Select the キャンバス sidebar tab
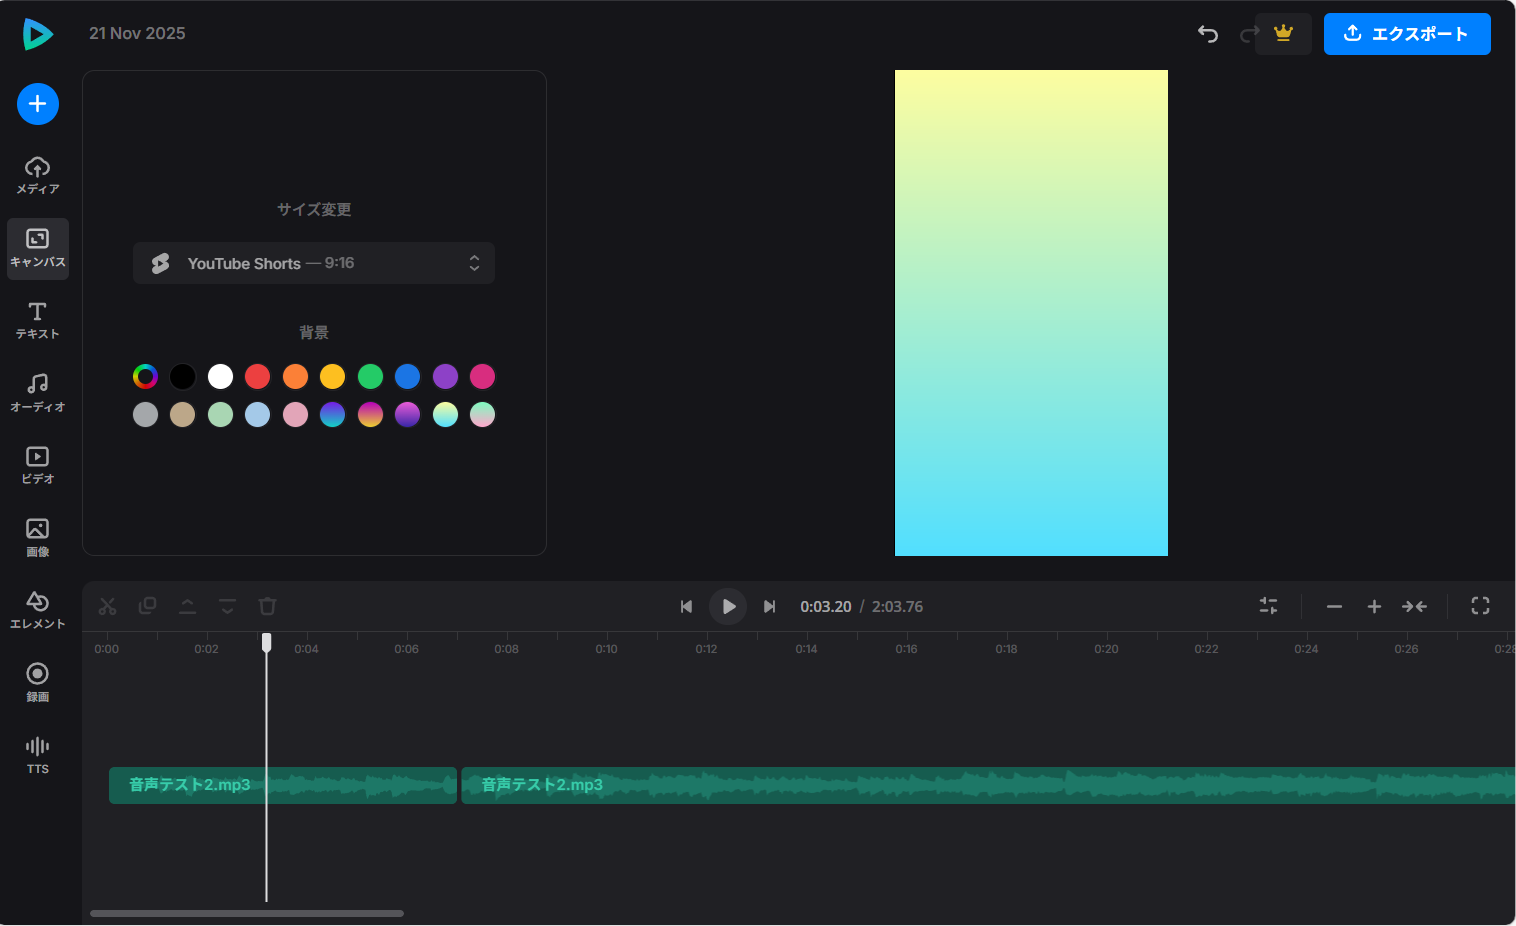This screenshot has height=926, width=1516. click(38, 249)
